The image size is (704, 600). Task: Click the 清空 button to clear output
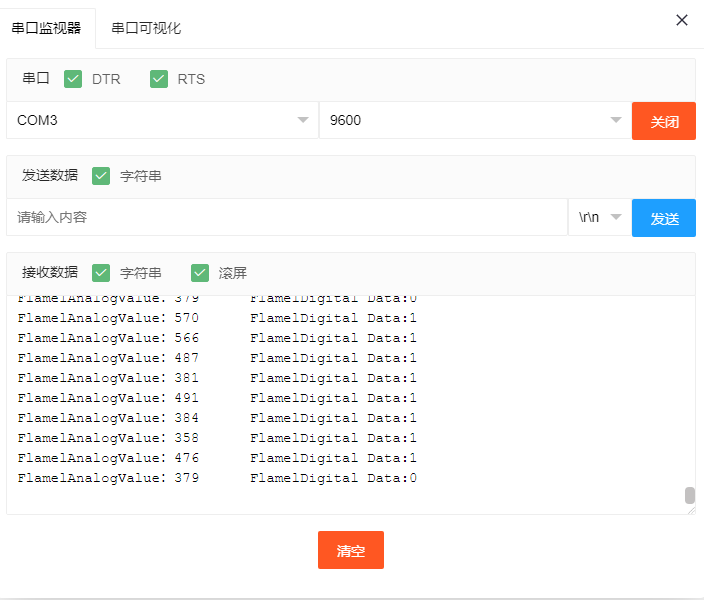350,550
